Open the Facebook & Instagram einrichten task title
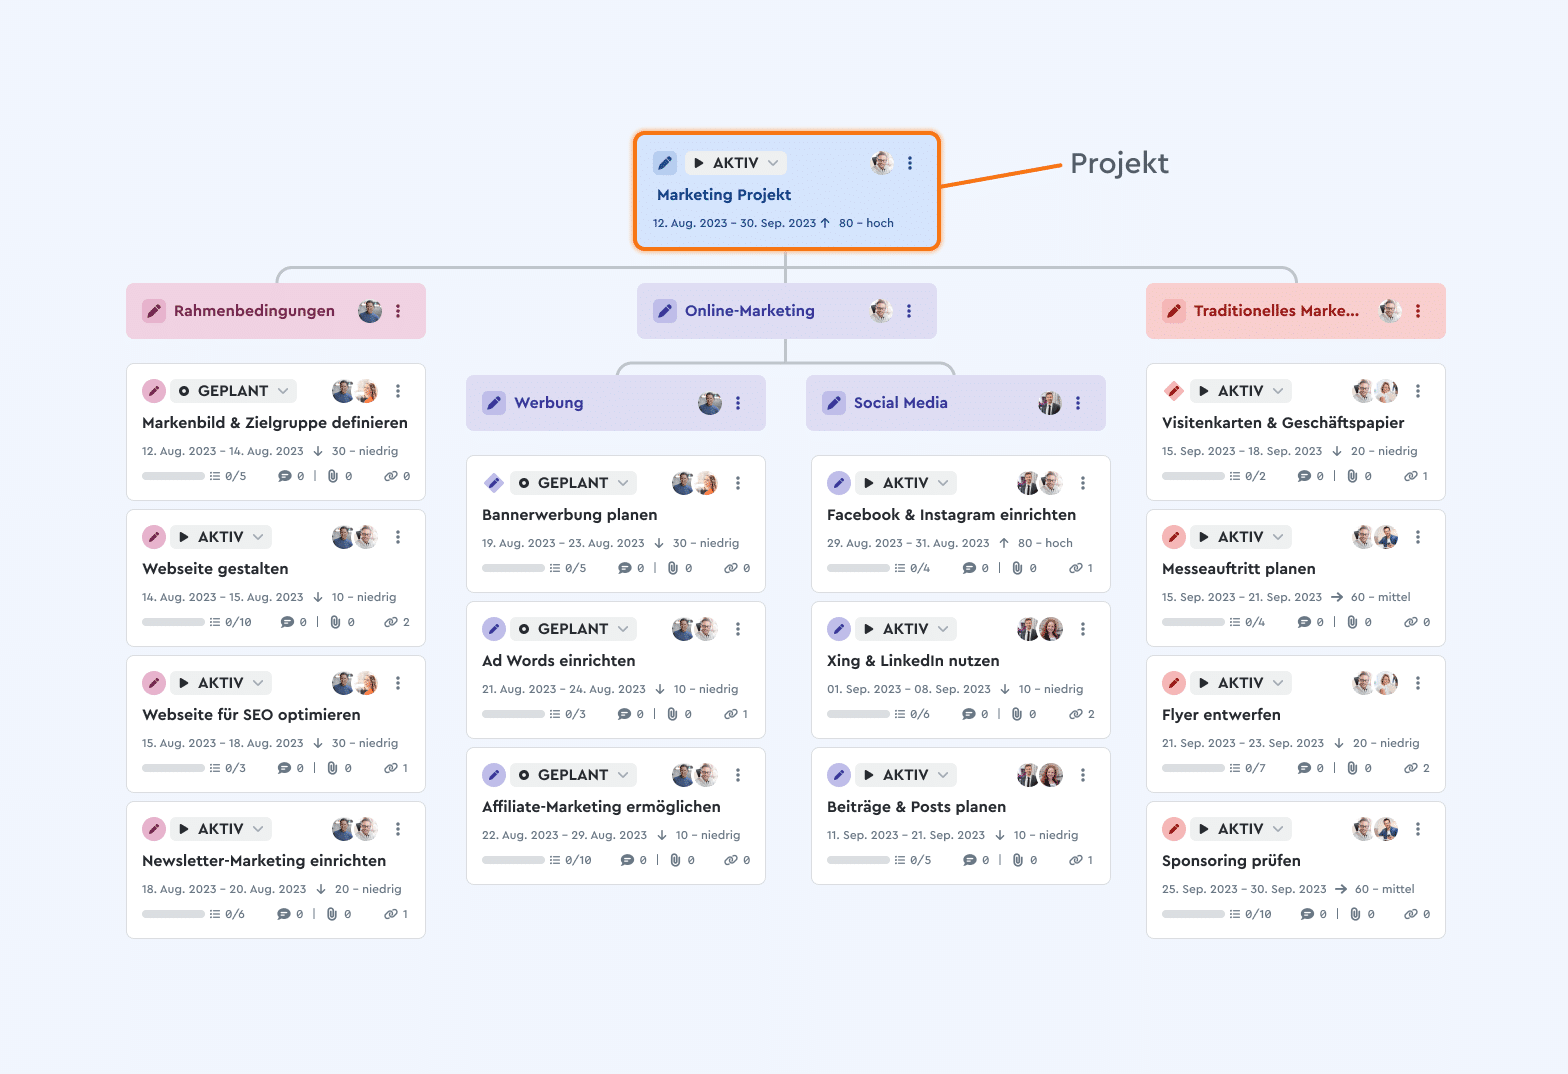 [951, 515]
